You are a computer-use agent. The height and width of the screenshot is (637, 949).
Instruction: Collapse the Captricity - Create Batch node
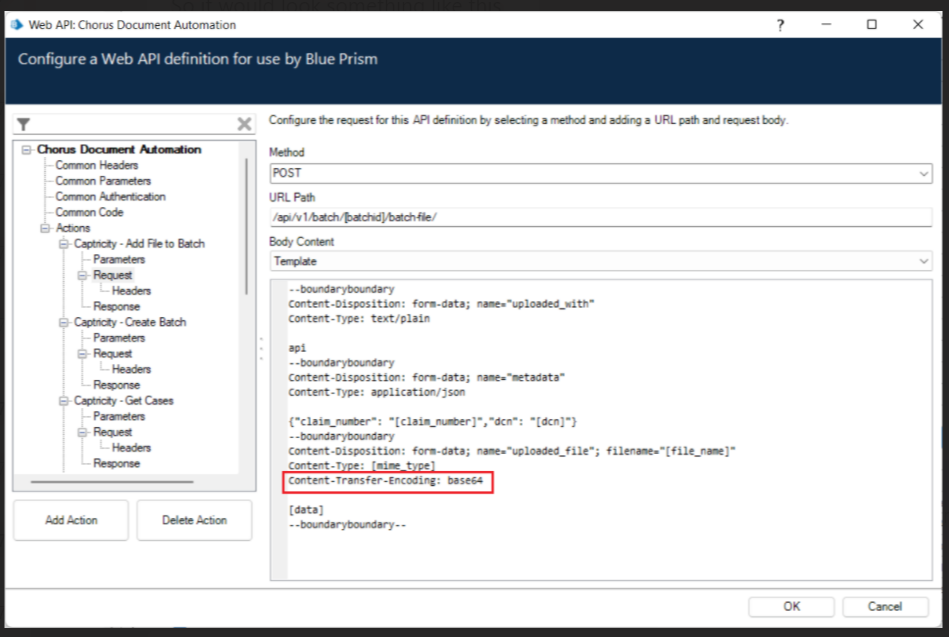[x=64, y=322]
